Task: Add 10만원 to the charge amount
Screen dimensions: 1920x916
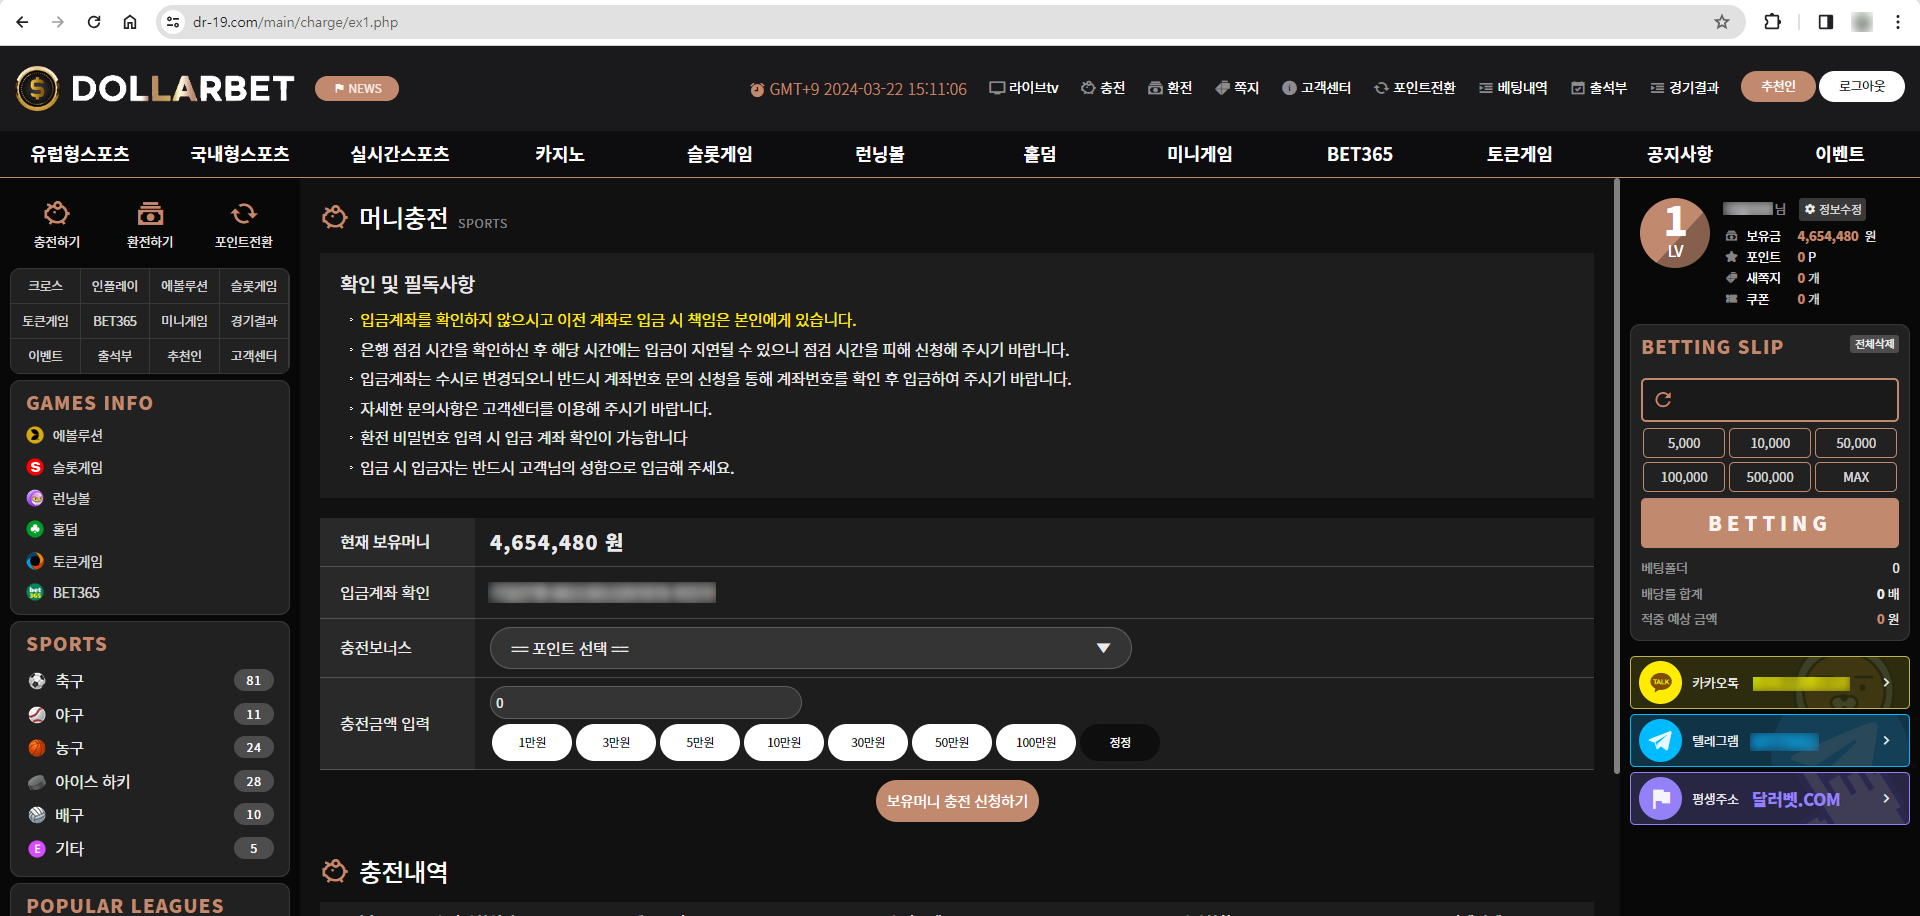Action: click(784, 743)
